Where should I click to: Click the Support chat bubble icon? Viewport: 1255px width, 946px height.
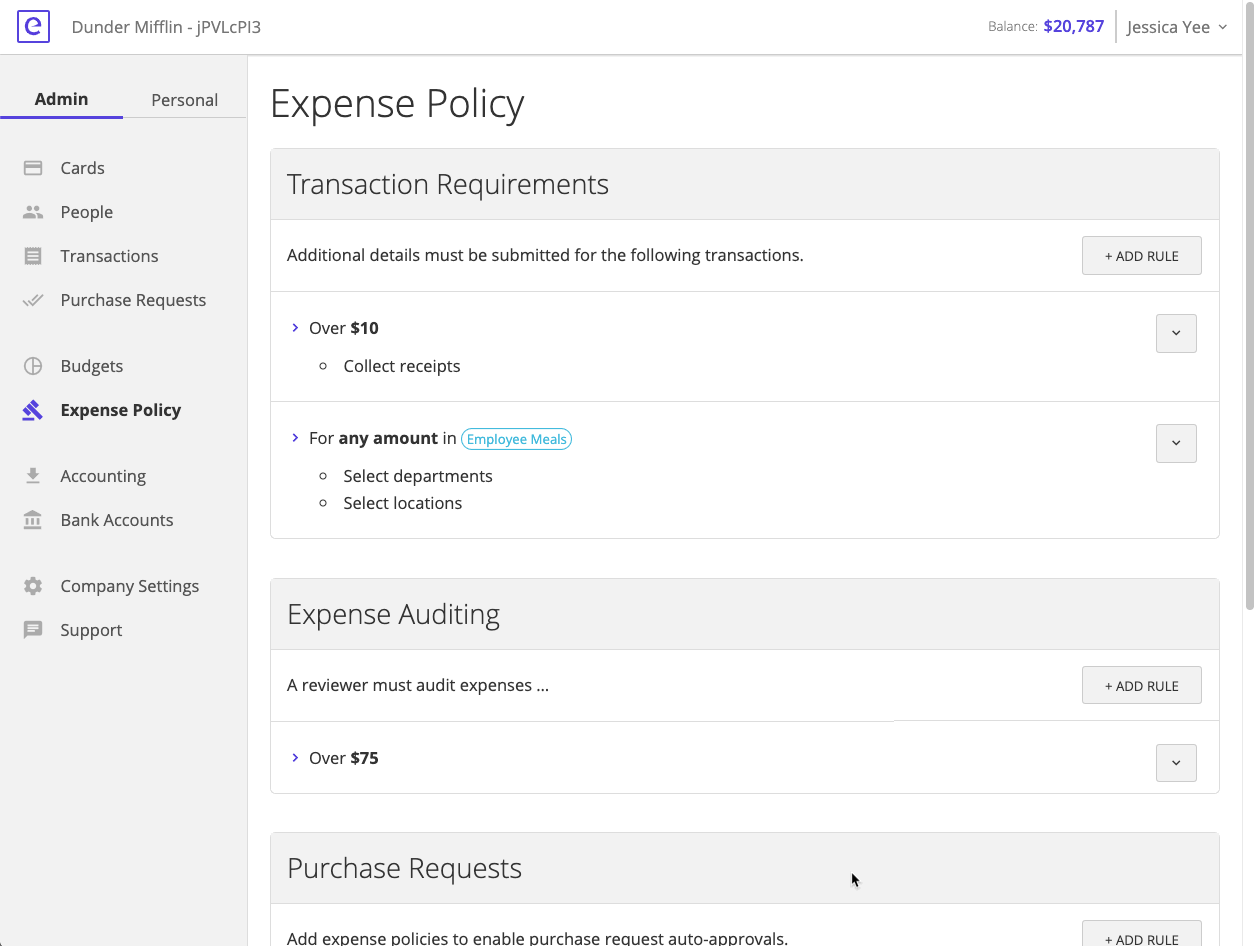33,630
